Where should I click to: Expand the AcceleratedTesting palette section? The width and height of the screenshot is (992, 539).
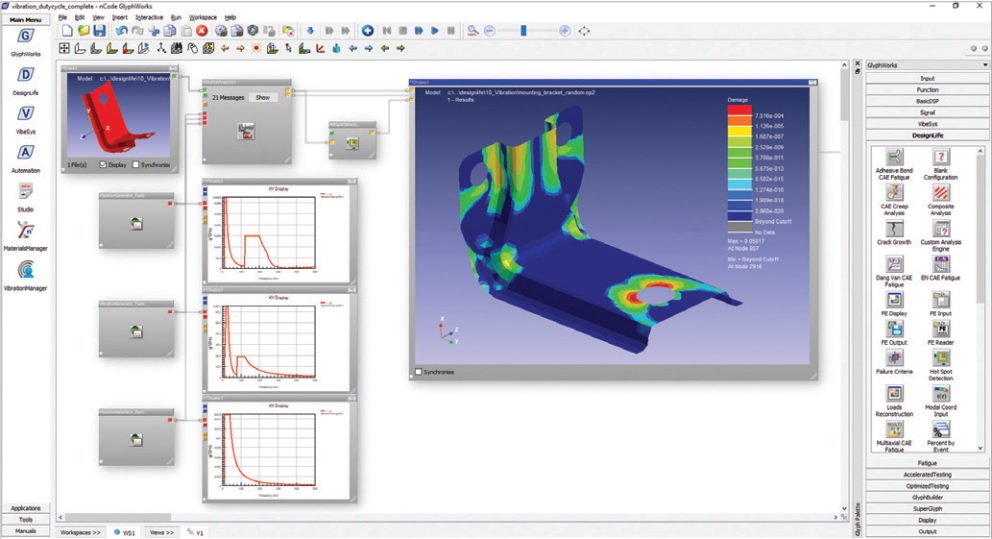[x=927, y=474]
